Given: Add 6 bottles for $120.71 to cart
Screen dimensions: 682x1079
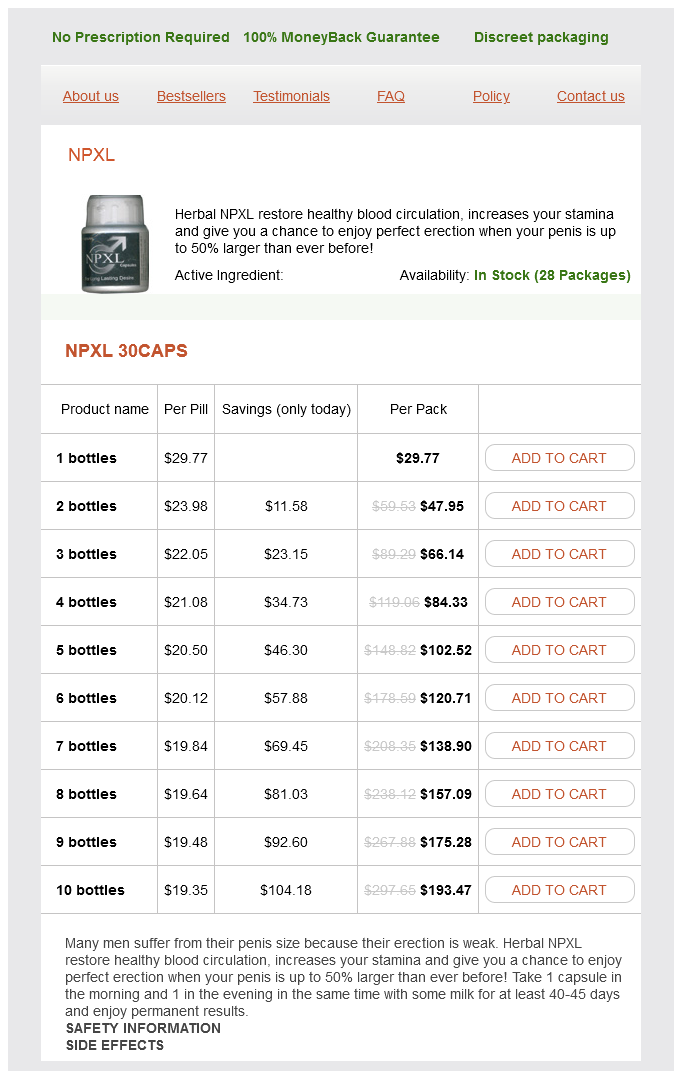Looking at the screenshot, I should 559,698.
